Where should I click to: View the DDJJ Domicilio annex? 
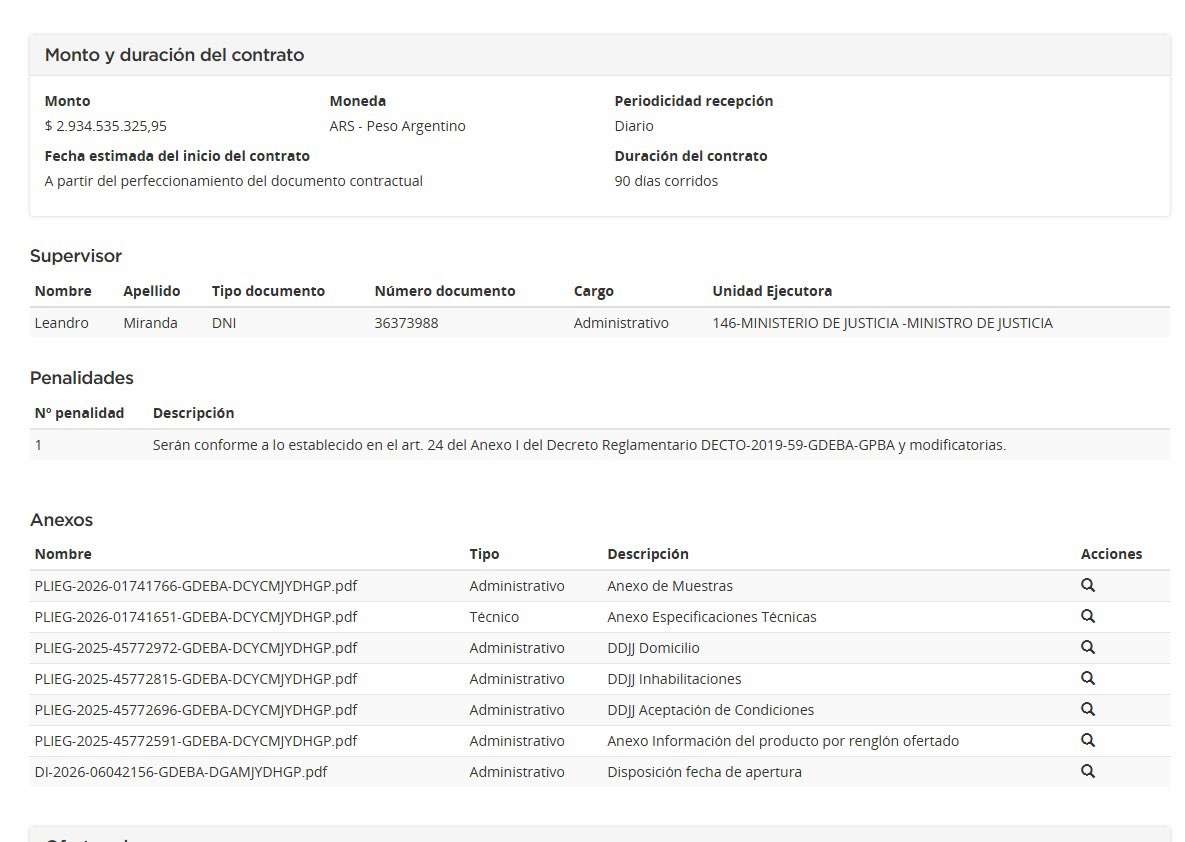click(1088, 647)
